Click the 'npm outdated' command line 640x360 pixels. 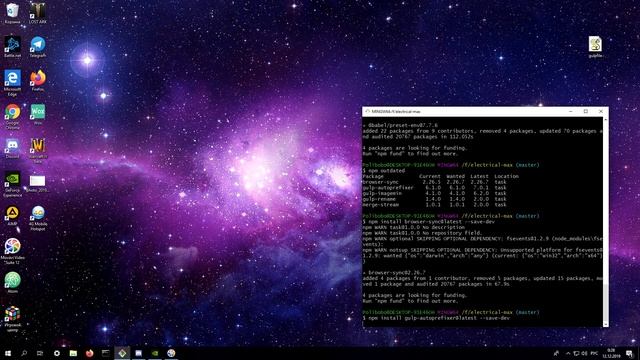[x=384, y=171]
